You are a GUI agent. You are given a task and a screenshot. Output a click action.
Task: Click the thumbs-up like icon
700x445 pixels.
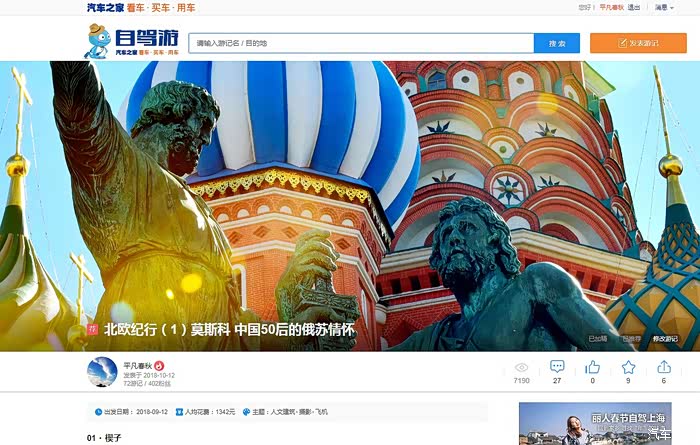pos(592,367)
